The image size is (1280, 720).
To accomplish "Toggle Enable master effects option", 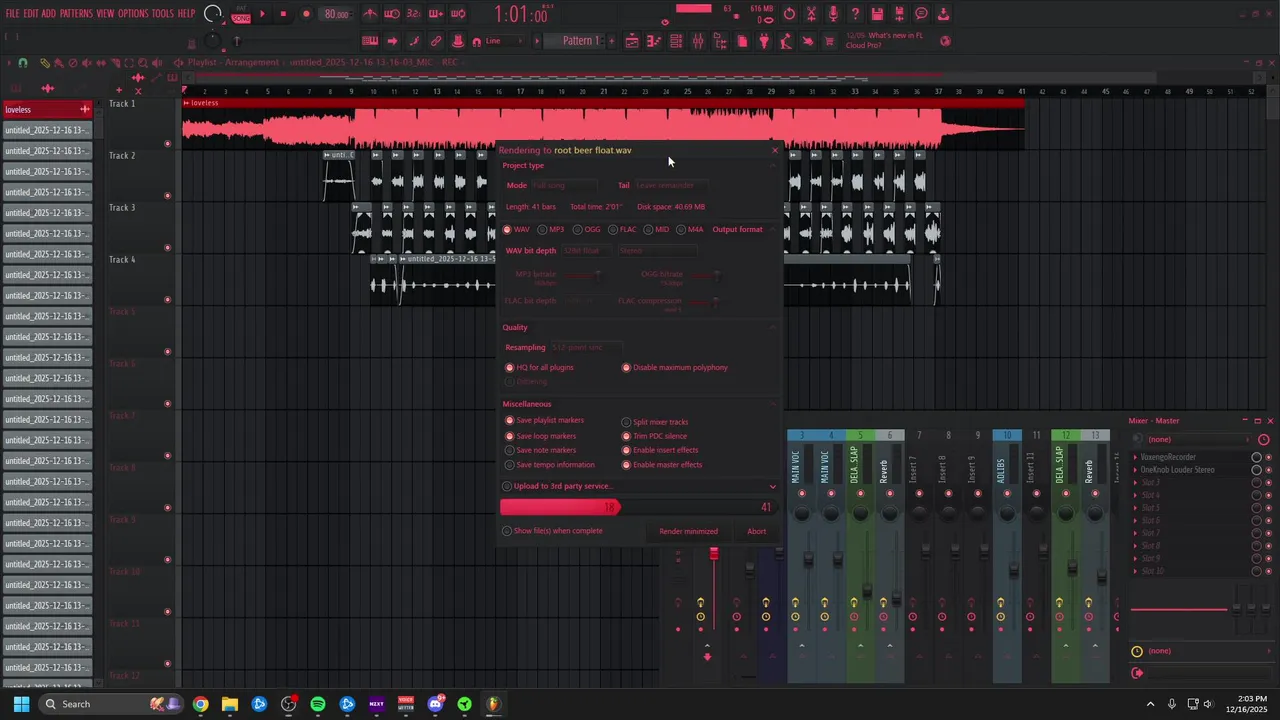I will pyautogui.click(x=662, y=465).
